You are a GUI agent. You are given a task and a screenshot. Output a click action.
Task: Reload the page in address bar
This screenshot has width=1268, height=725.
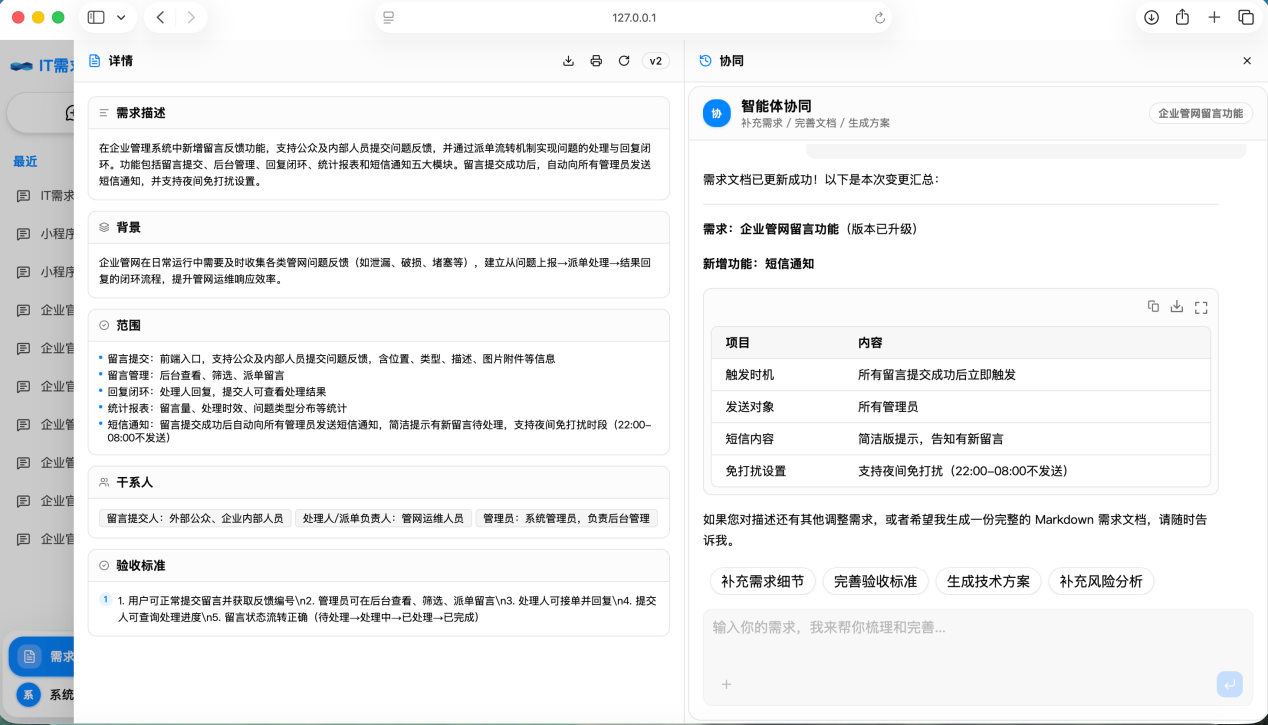click(x=880, y=18)
